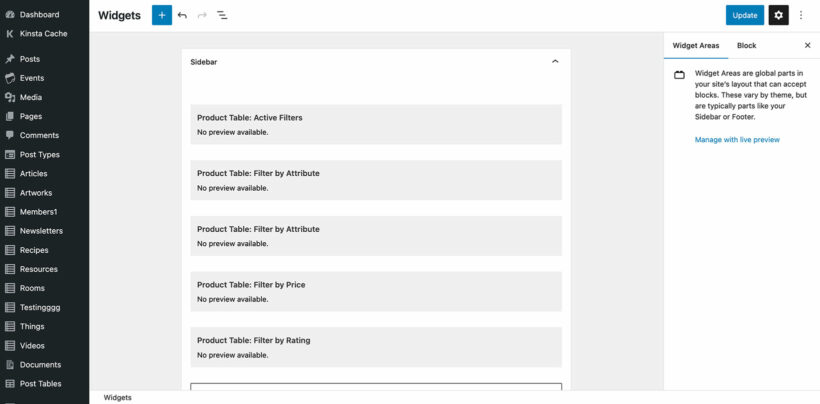This screenshot has height=404, width=820.
Task: Add a block with the plus button
Action: click(x=162, y=15)
